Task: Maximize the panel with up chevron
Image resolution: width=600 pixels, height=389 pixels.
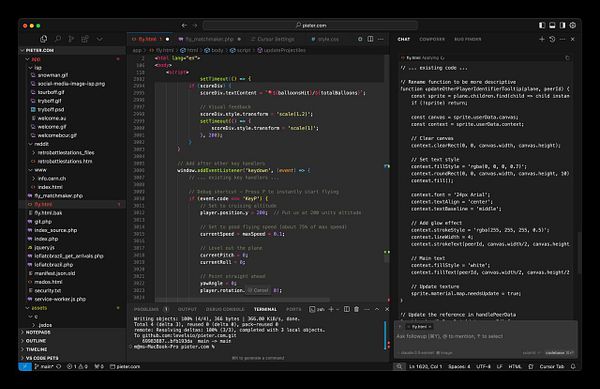Action: pyautogui.click(x=377, y=309)
